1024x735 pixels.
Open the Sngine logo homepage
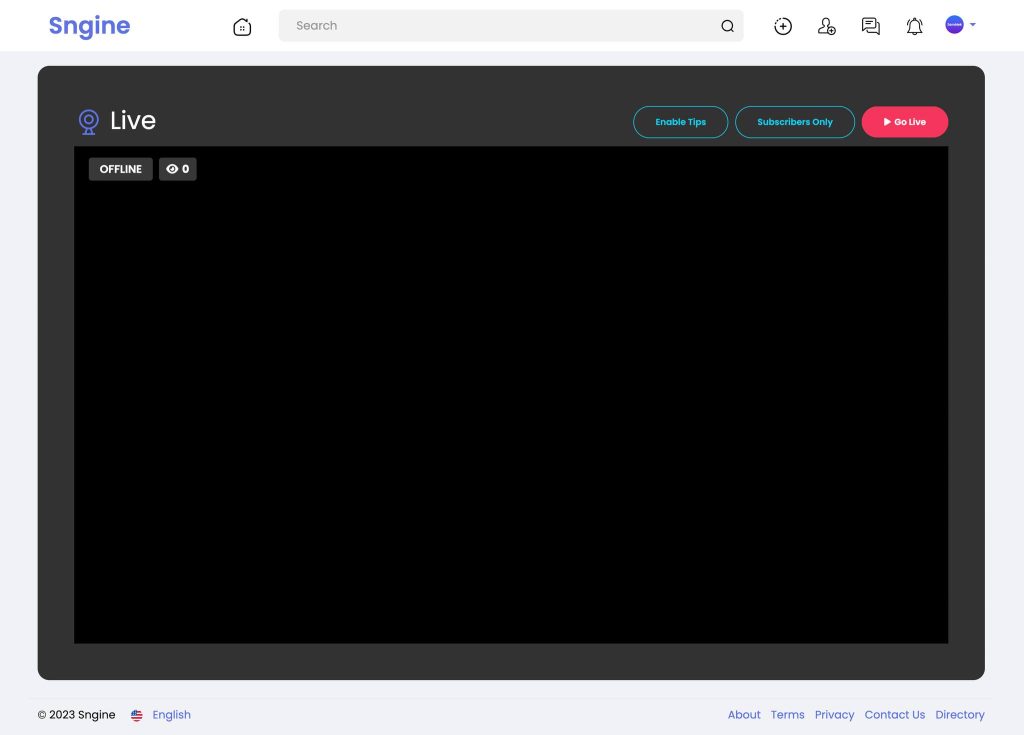[89, 26]
